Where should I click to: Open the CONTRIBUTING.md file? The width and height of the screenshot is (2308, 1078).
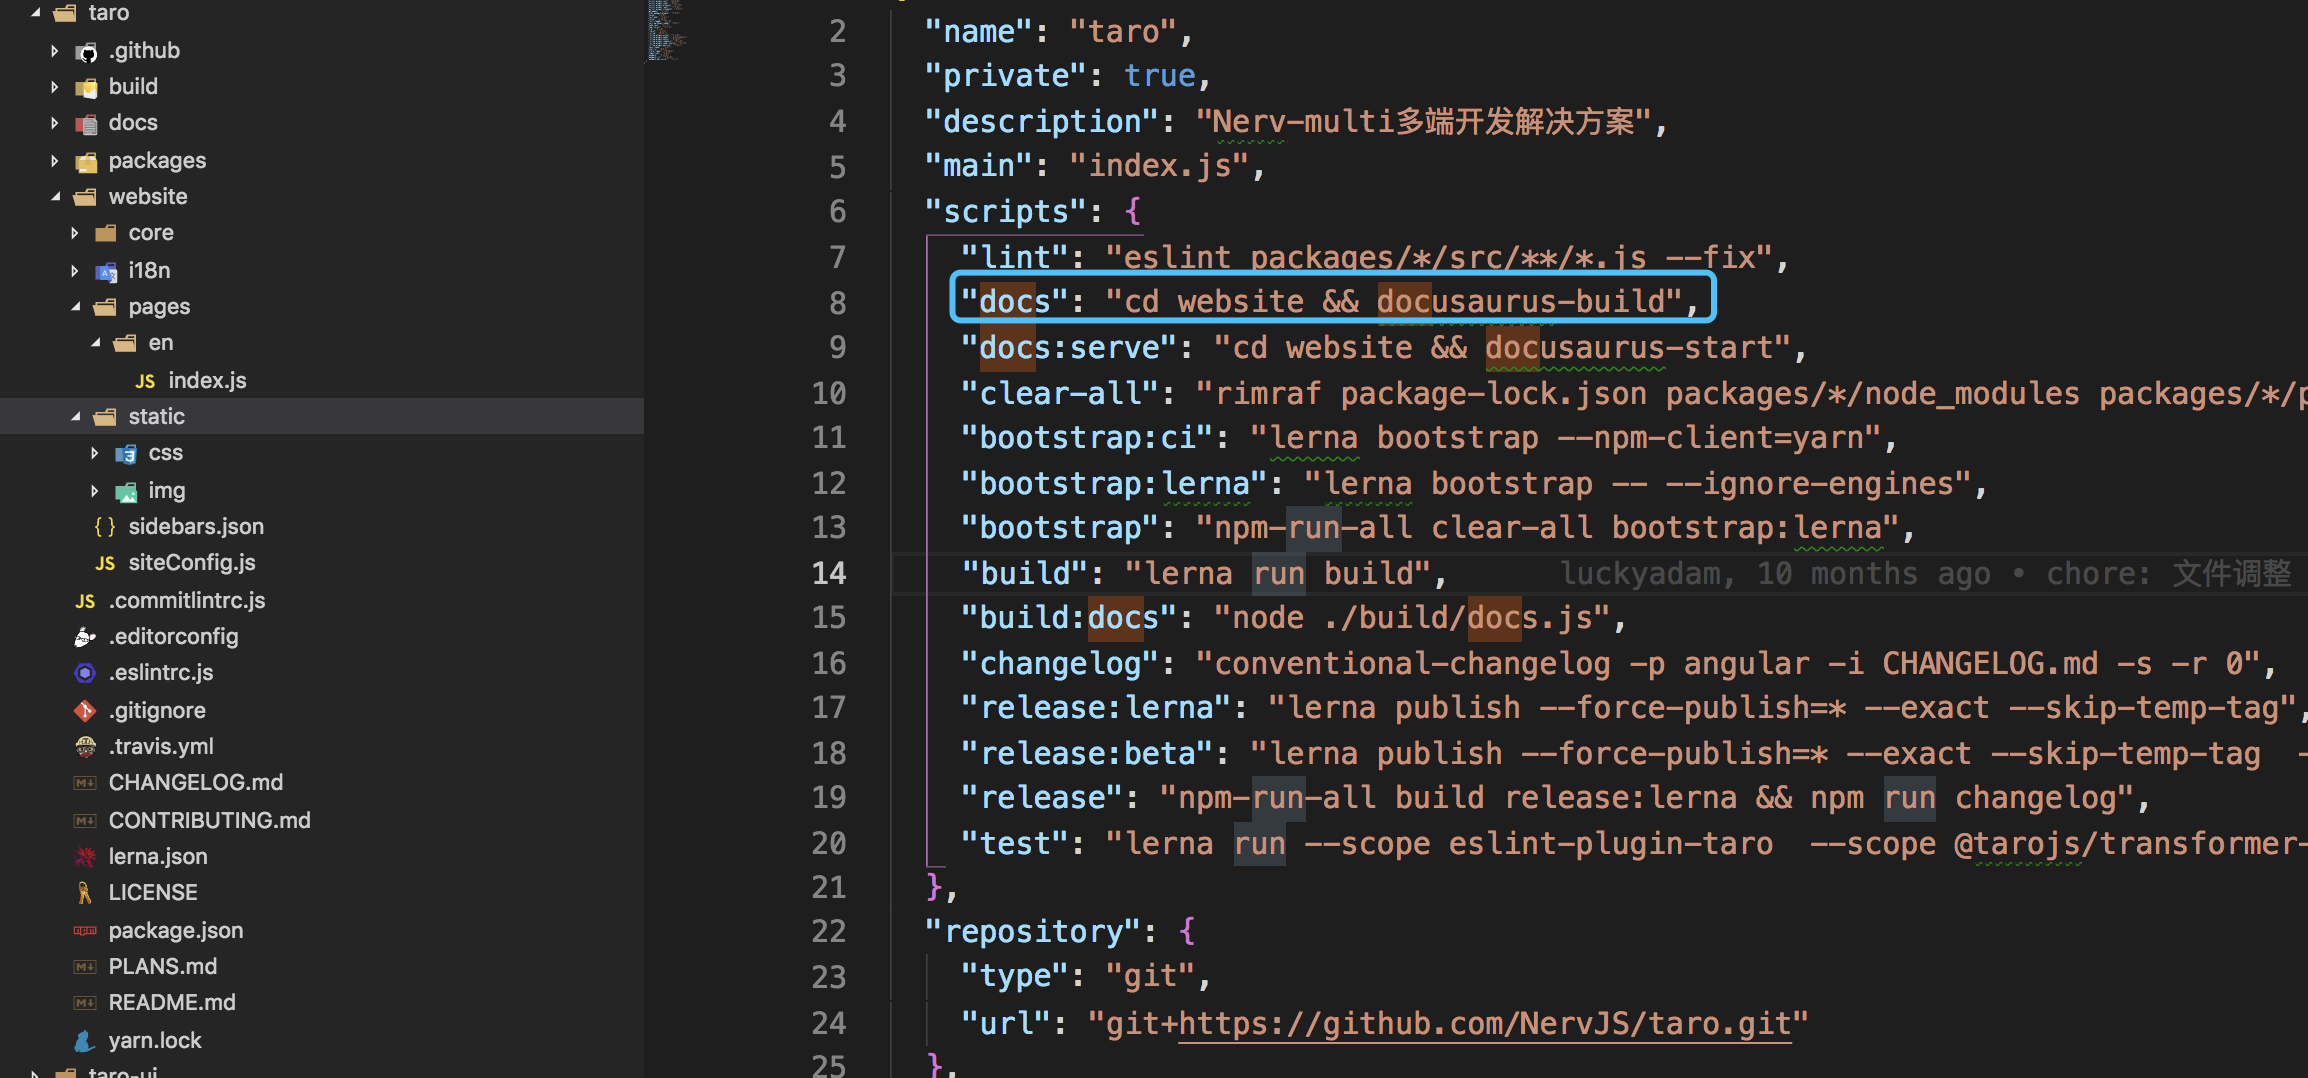coord(210,821)
